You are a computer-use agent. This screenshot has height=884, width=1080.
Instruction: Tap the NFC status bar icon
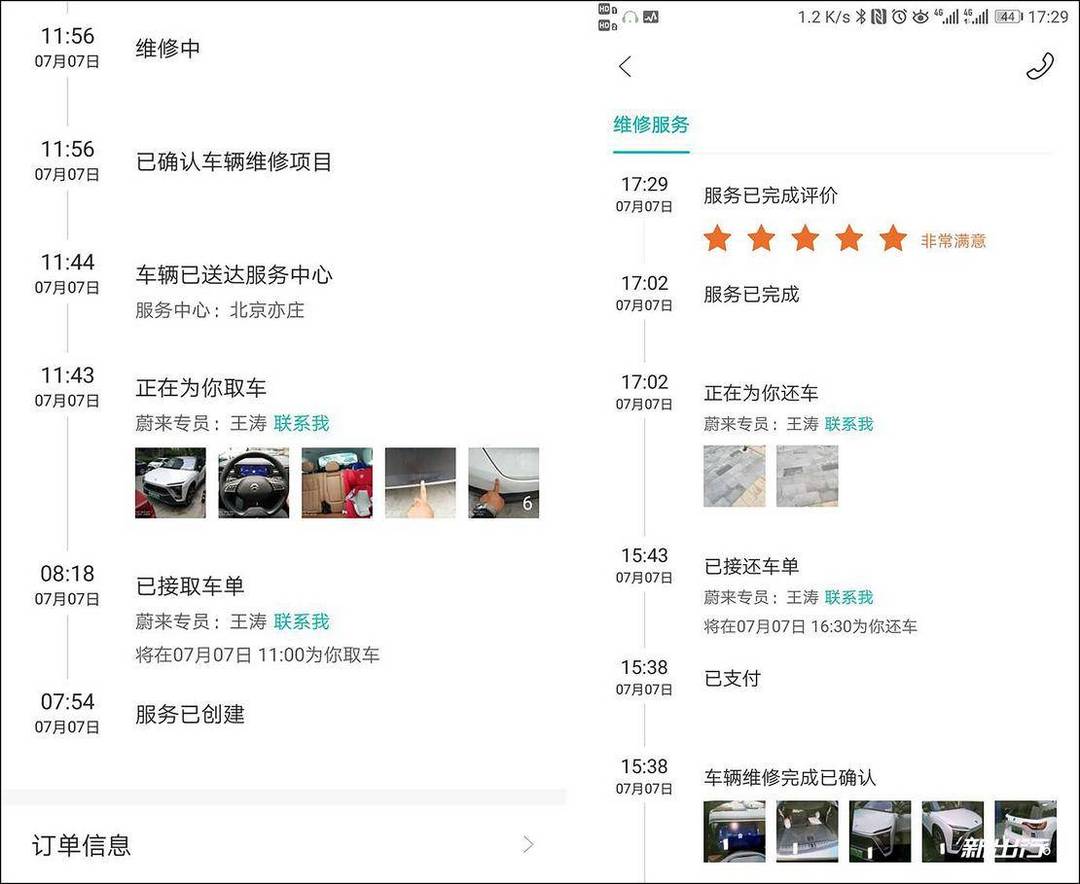[878, 17]
